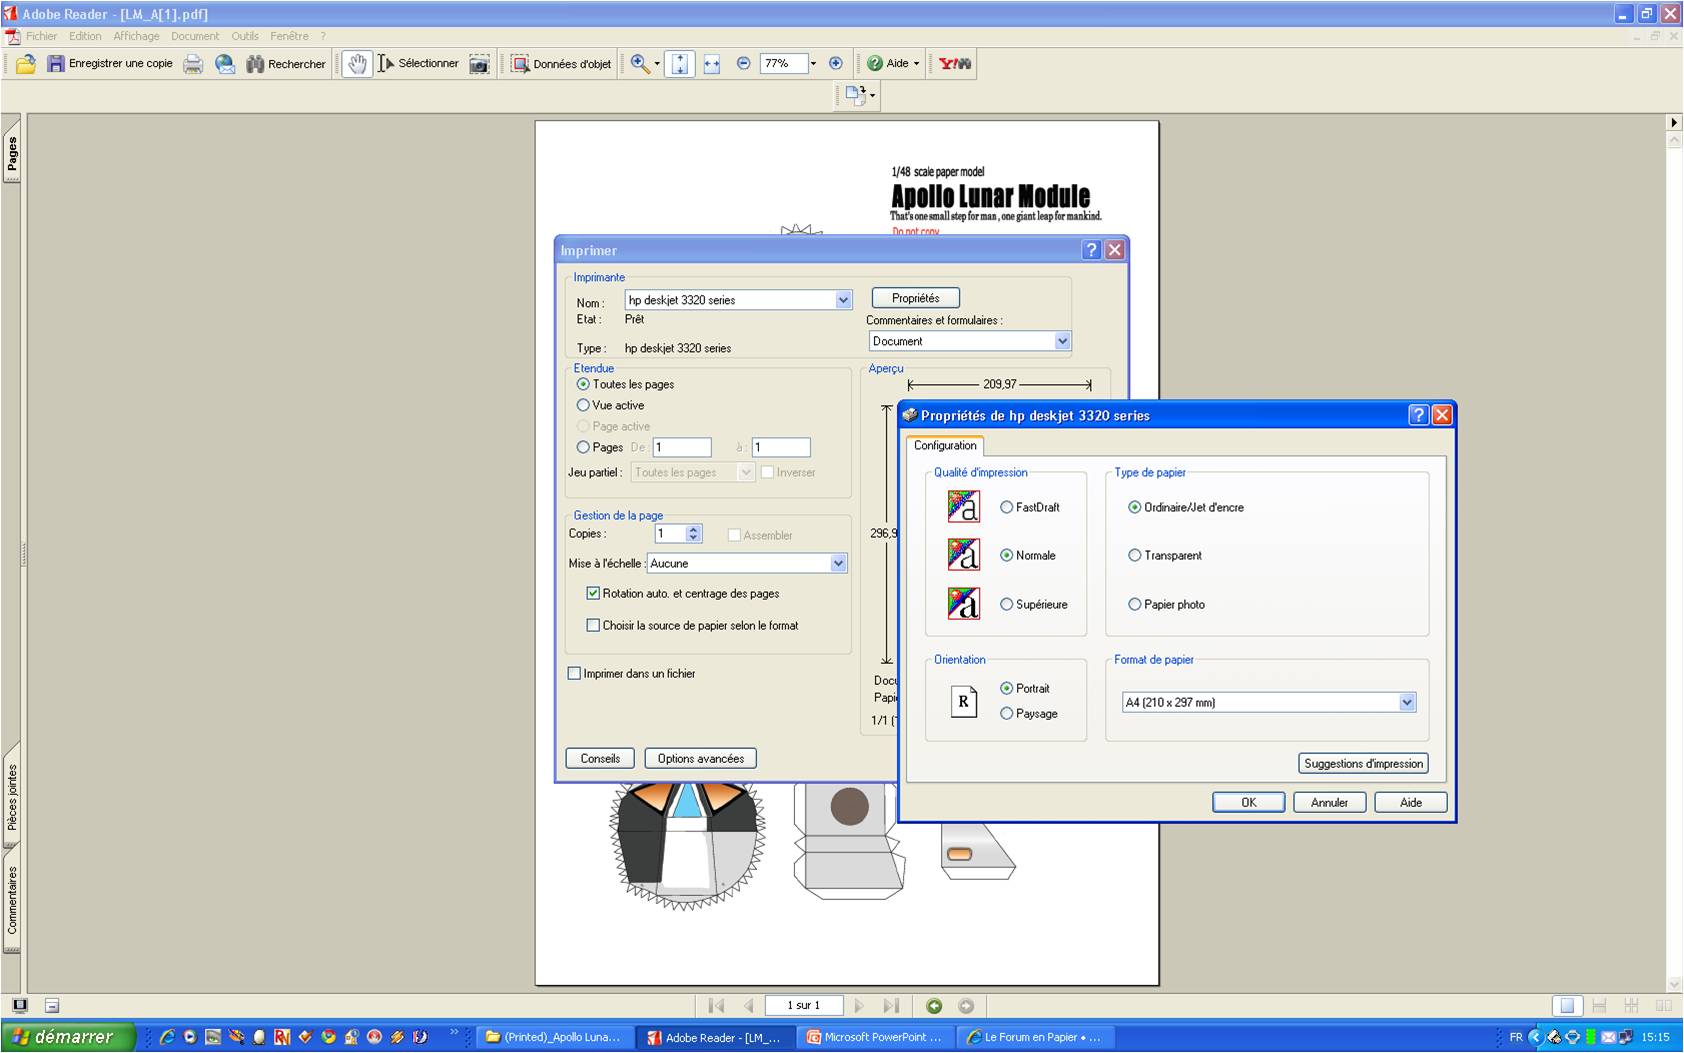Go to first page navigation icon

716,1006
